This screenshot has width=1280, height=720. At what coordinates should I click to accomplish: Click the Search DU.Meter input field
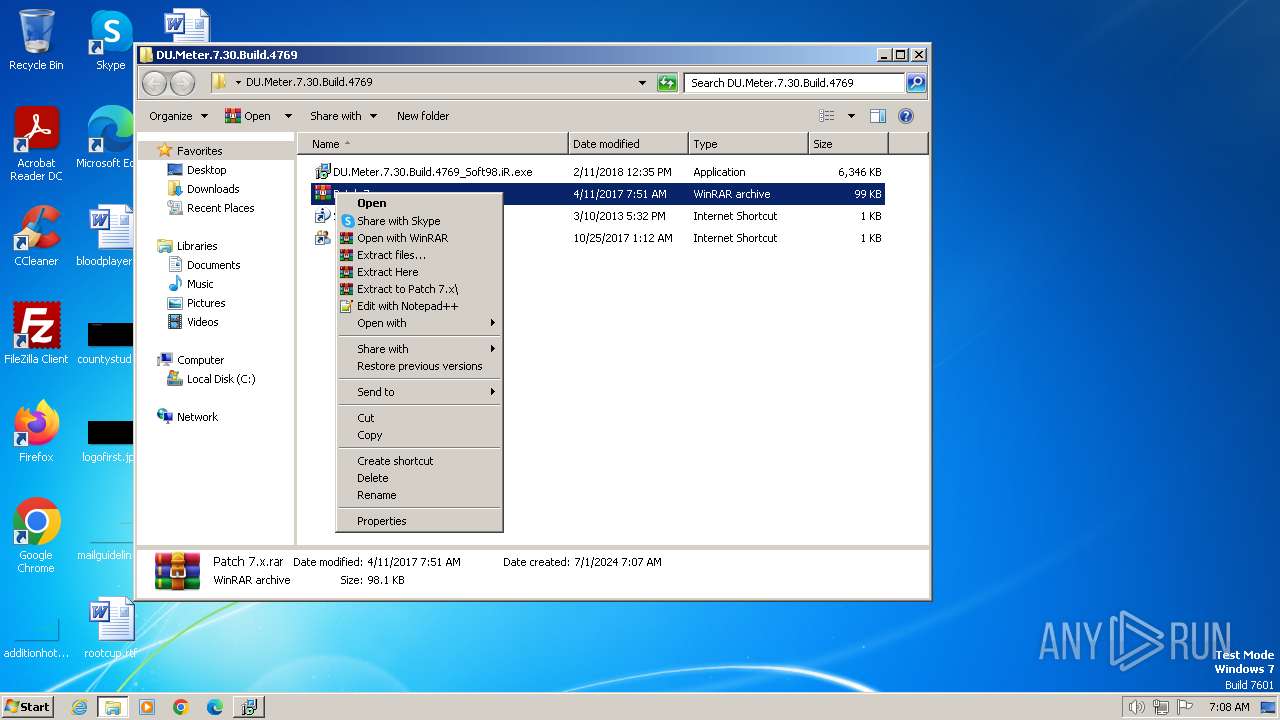(x=794, y=83)
